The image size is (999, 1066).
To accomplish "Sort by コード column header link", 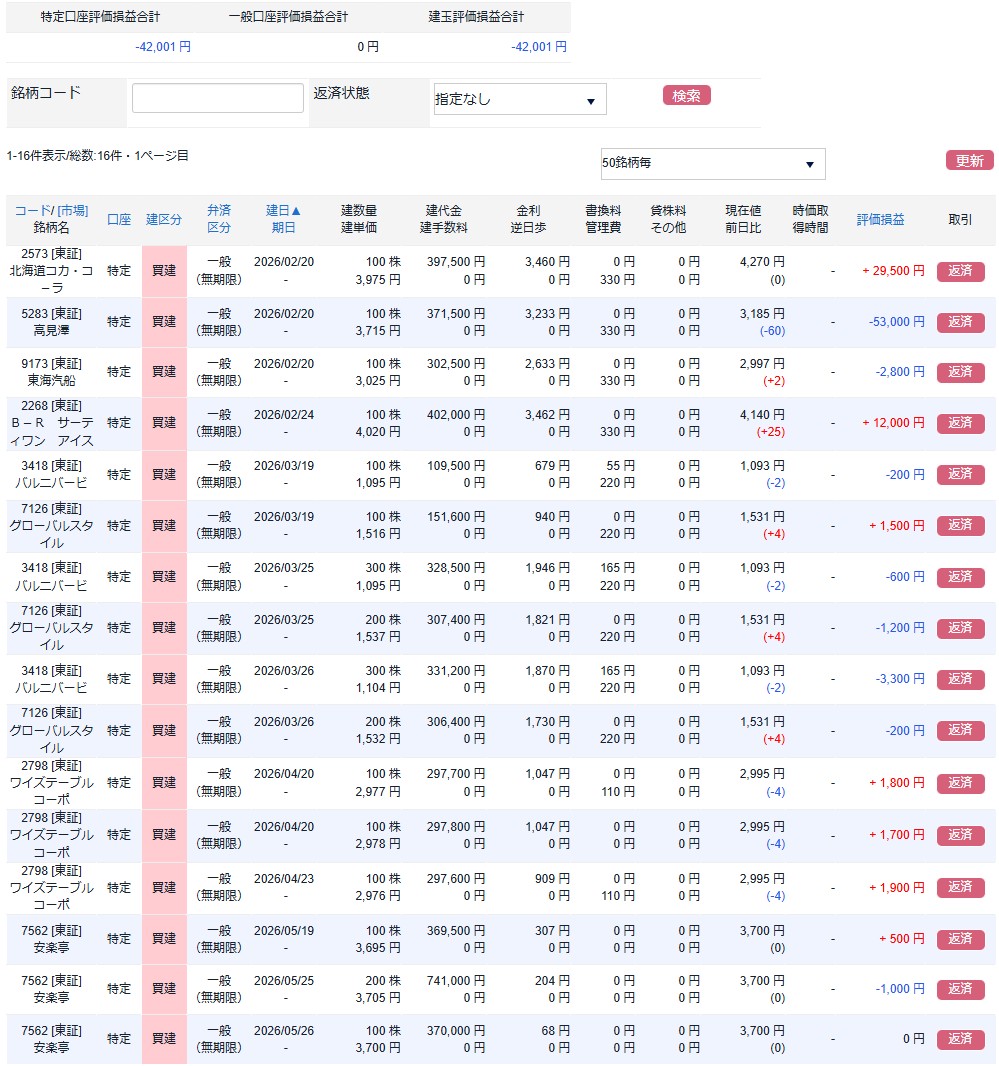I will (x=33, y=211).
